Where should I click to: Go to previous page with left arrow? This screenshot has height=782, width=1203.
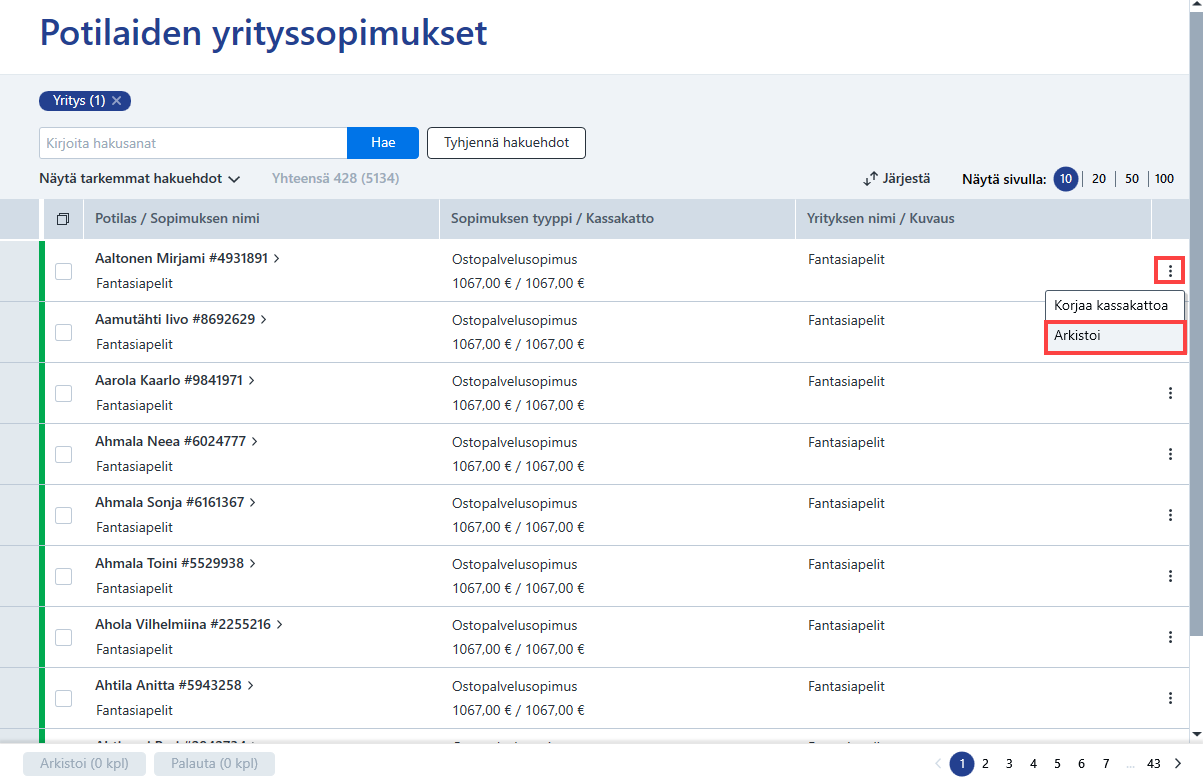[937, 764]
